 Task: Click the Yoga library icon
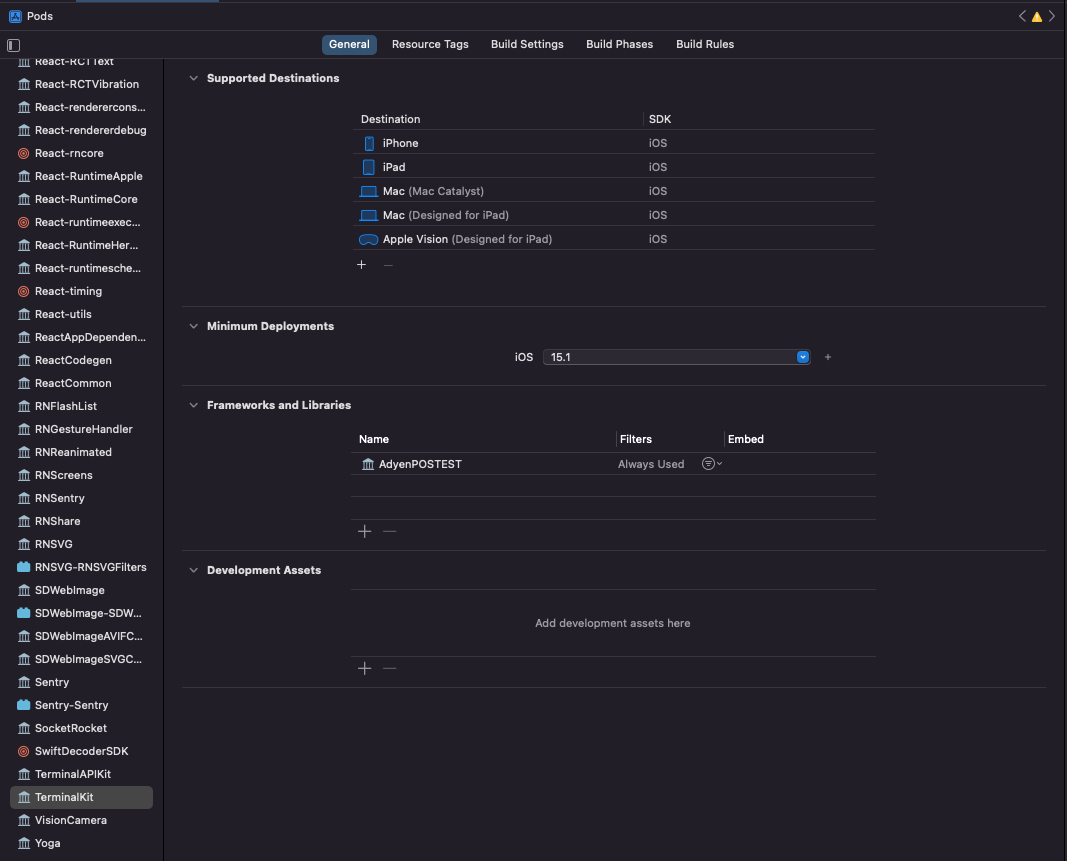[x=23, y=843]
